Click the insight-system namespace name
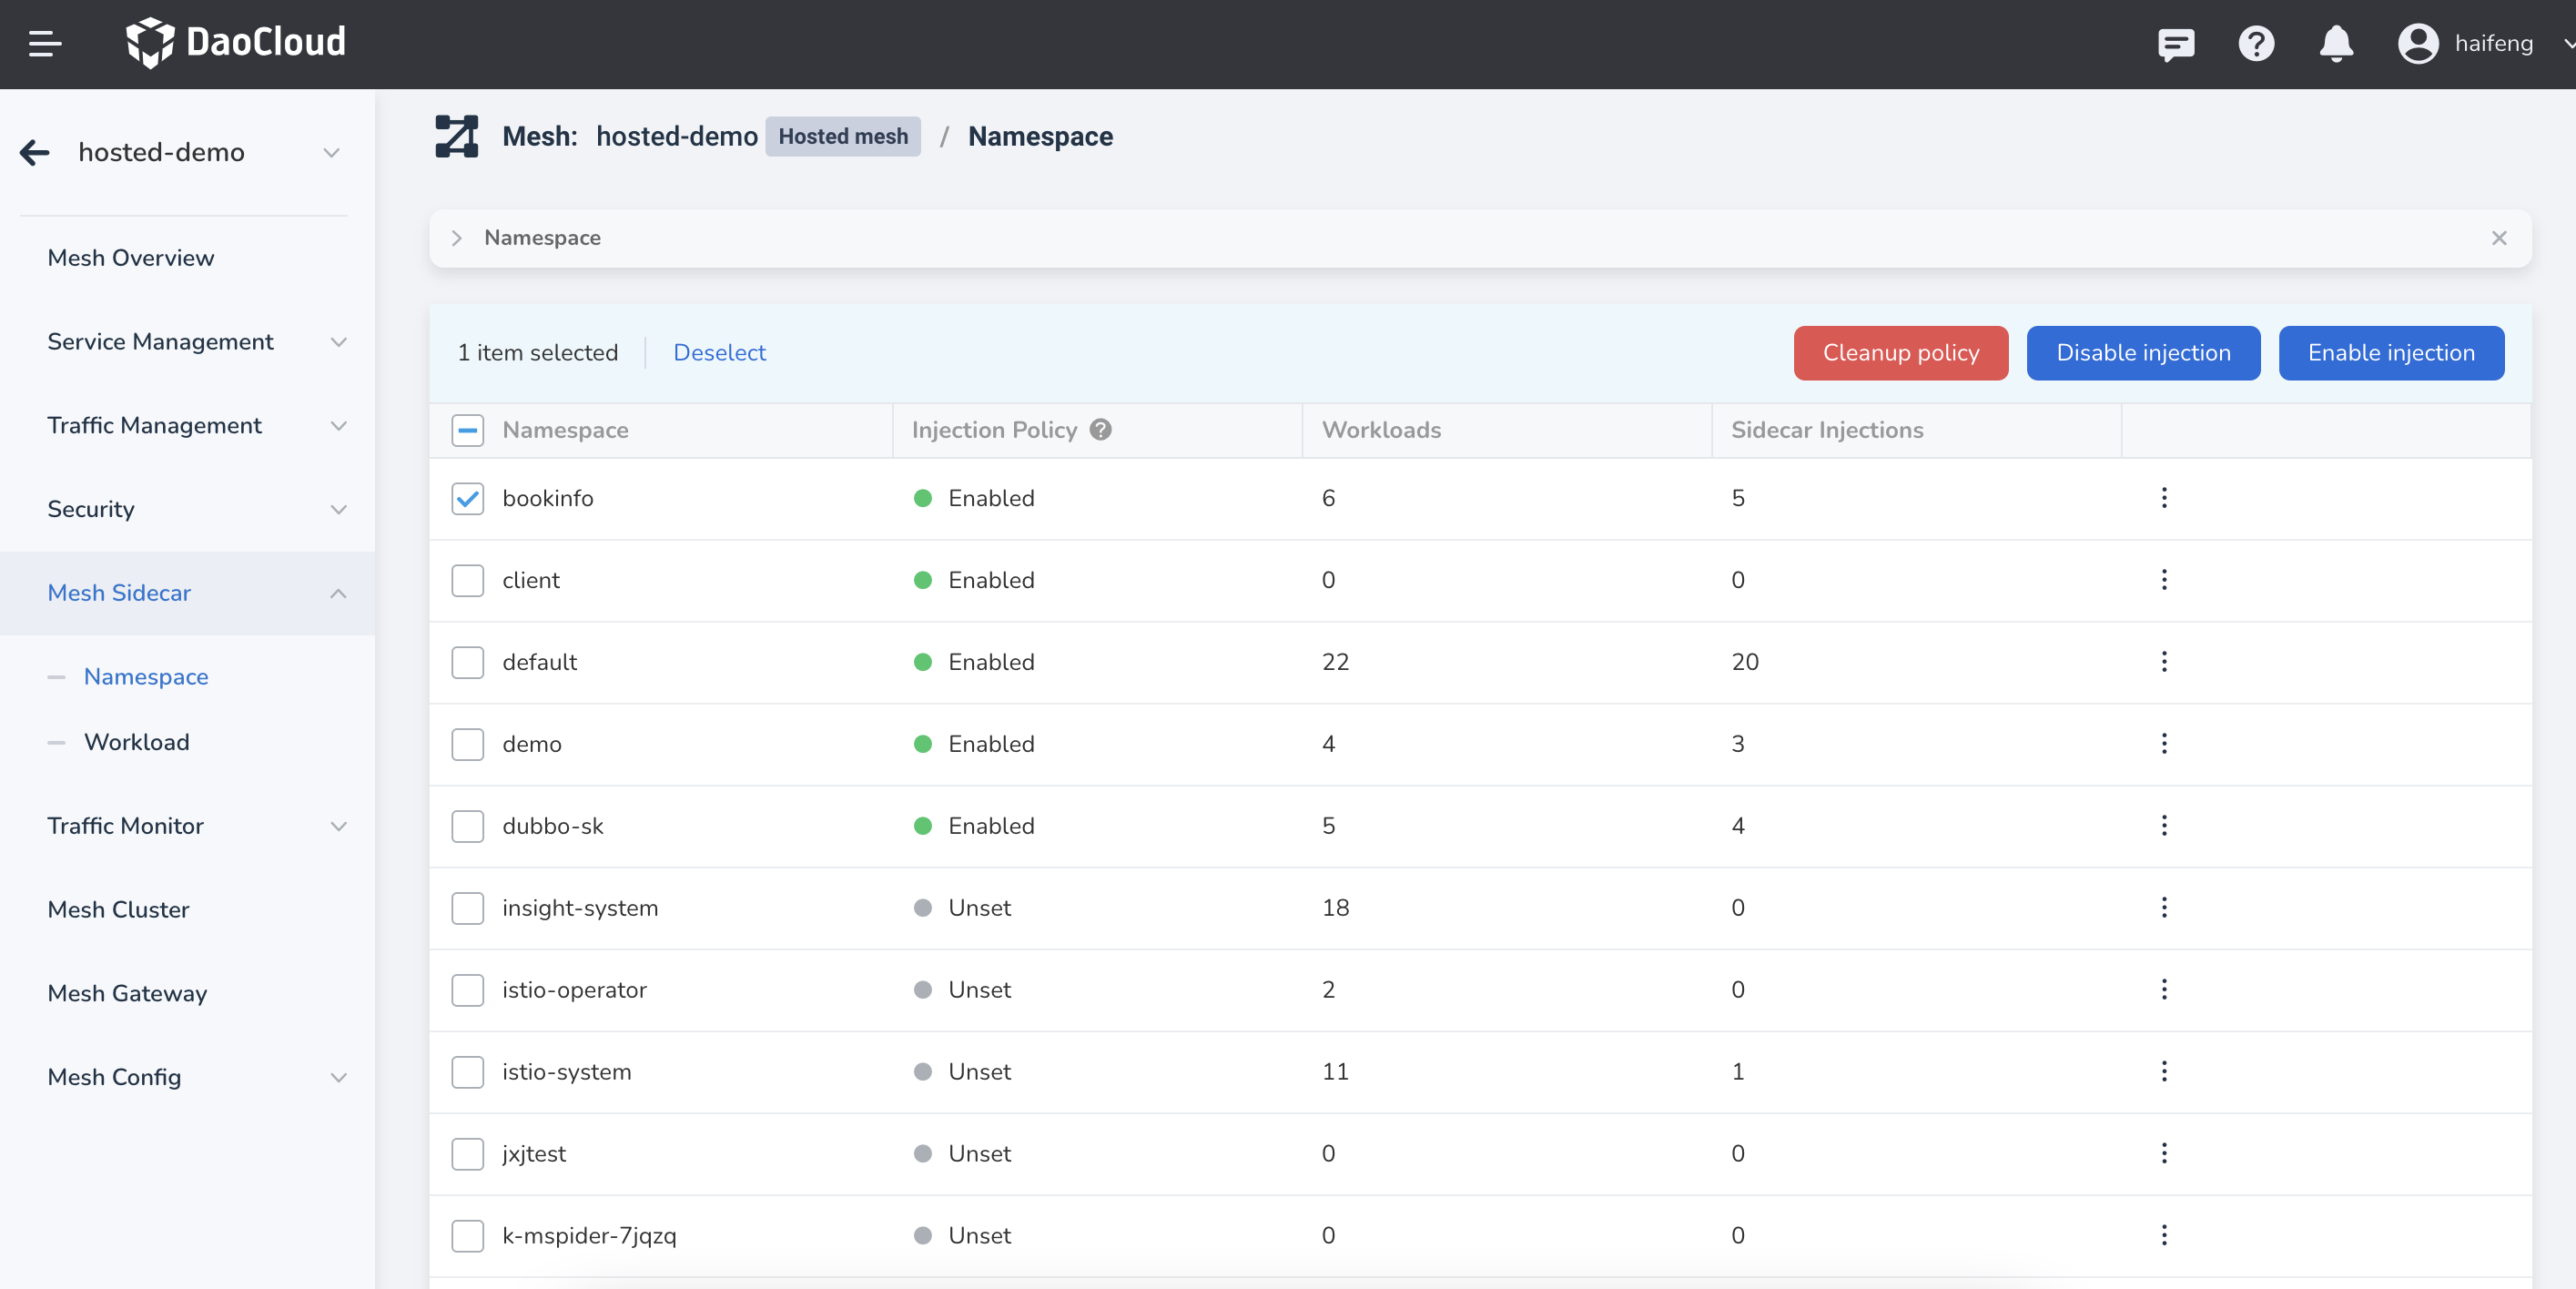 point(580,908)
